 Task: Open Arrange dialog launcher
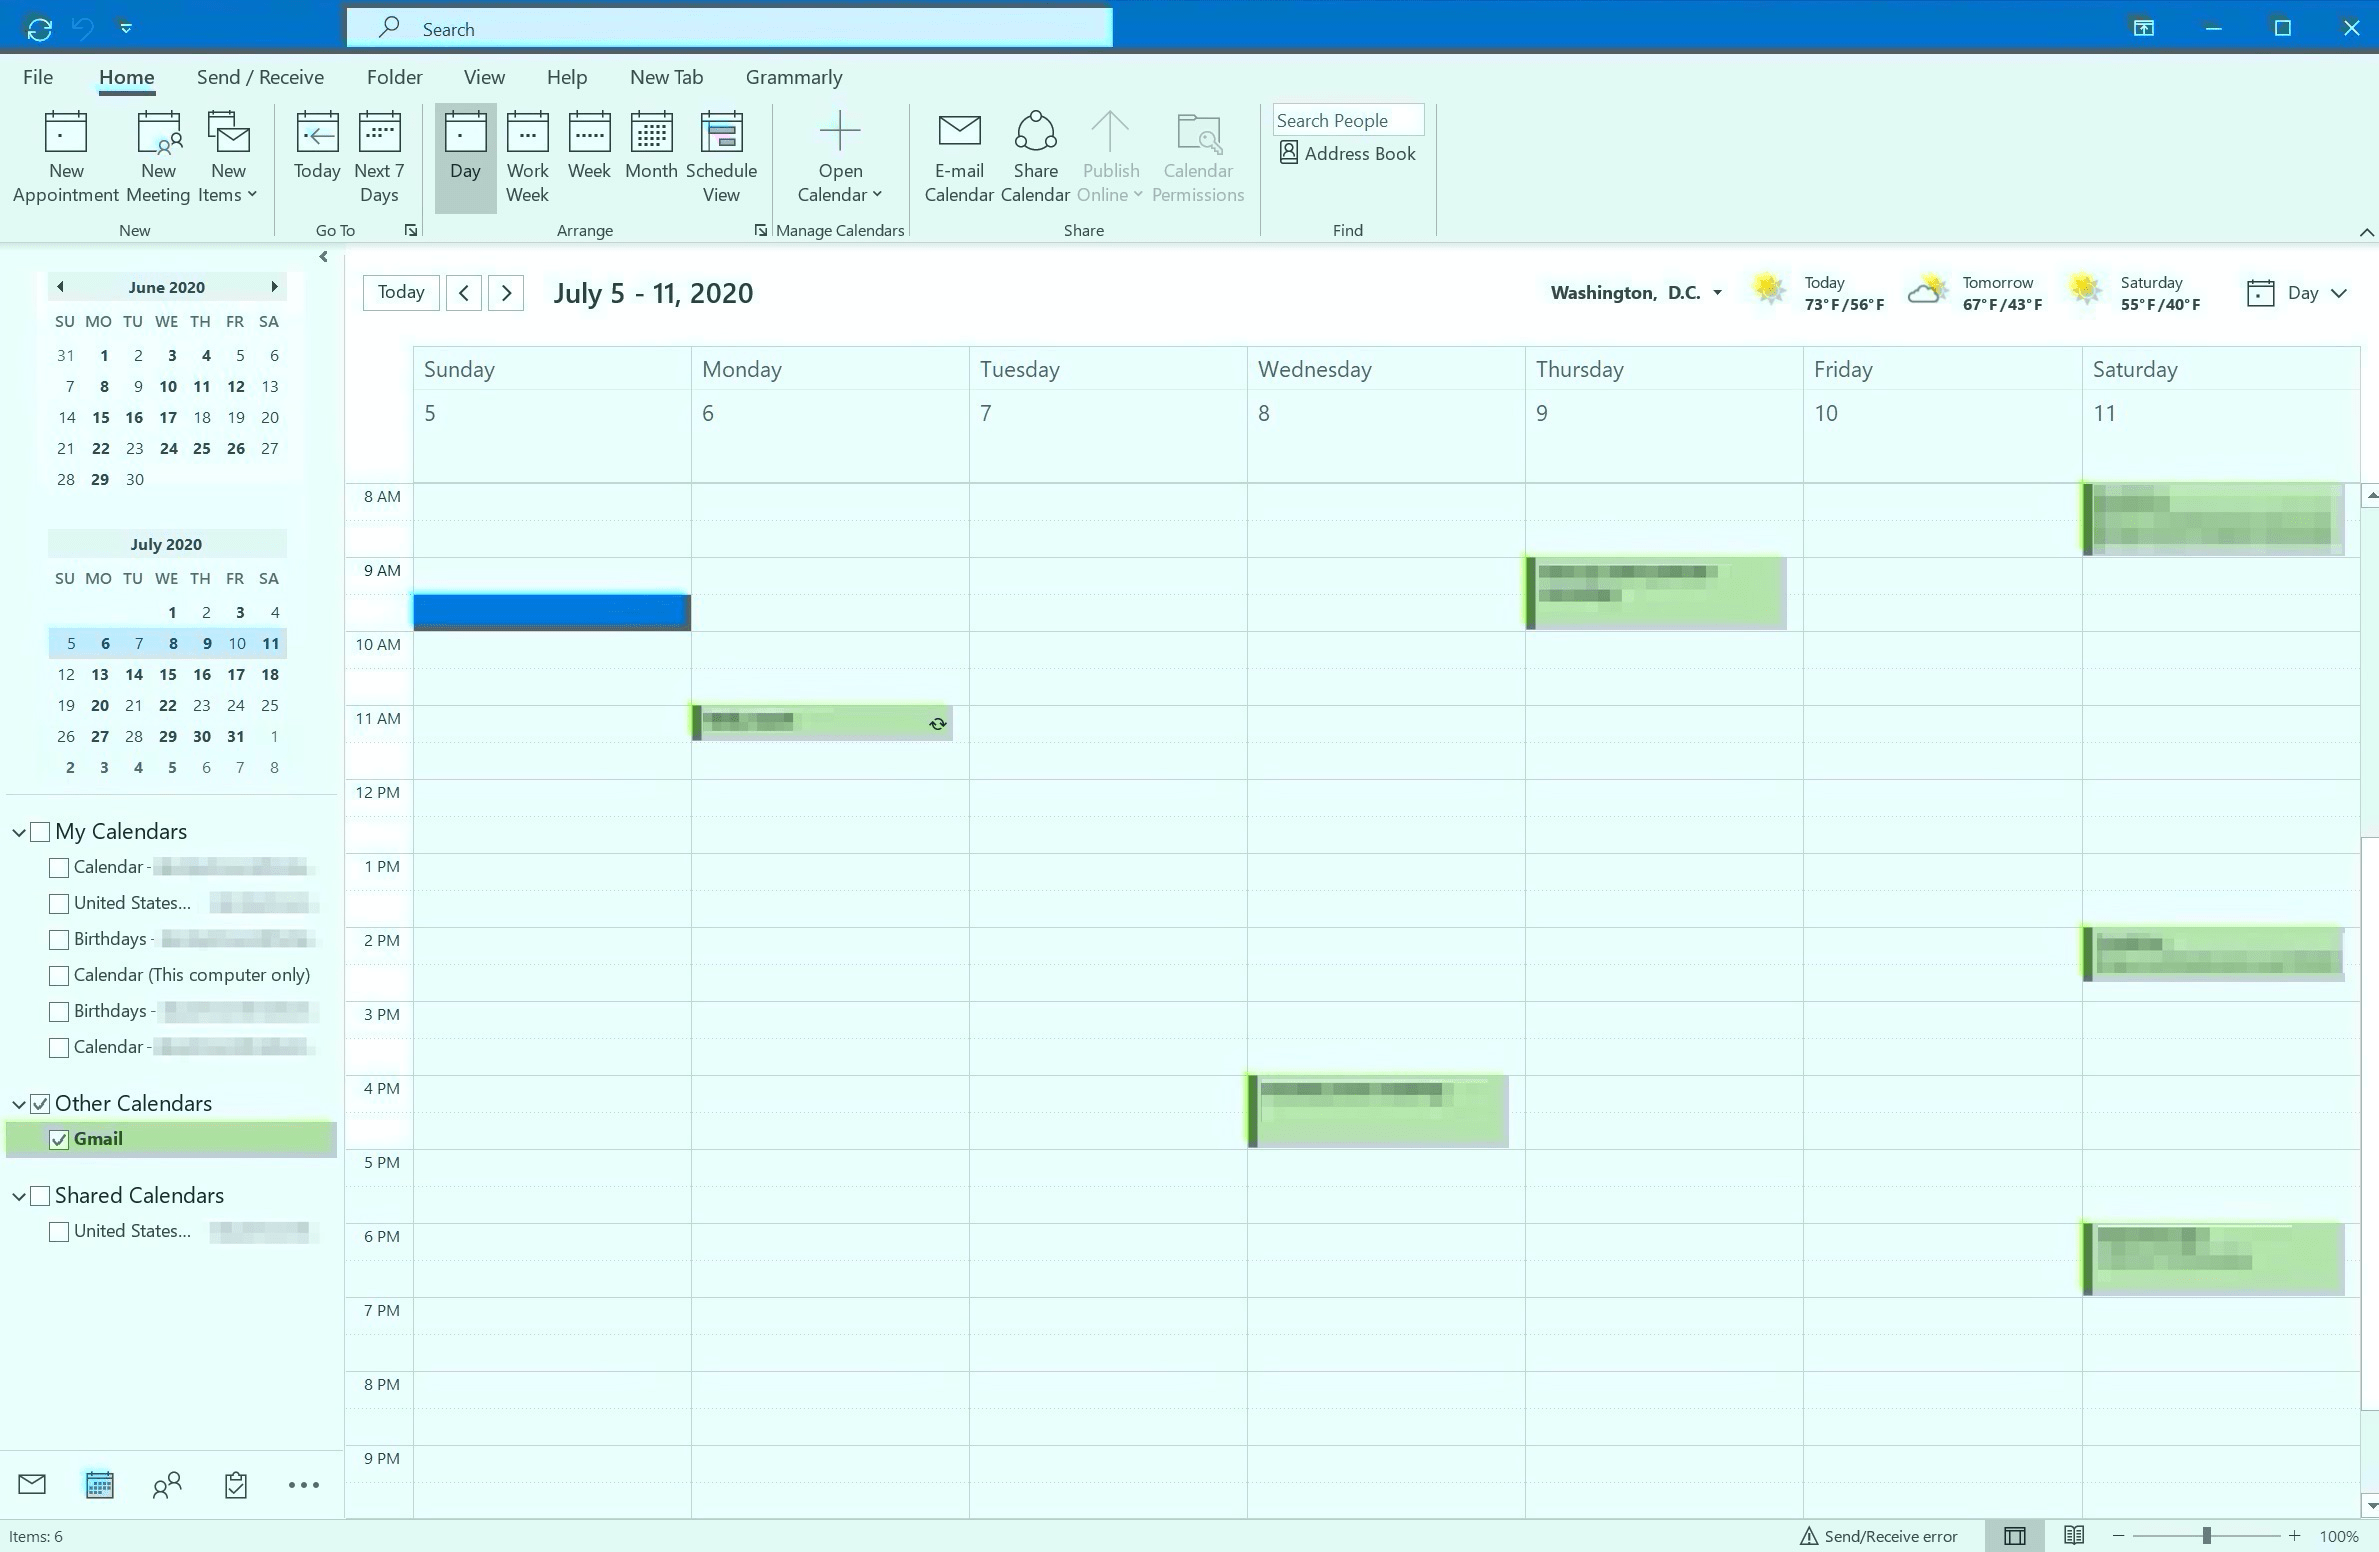pyautogui.click(x=760, y=230)
